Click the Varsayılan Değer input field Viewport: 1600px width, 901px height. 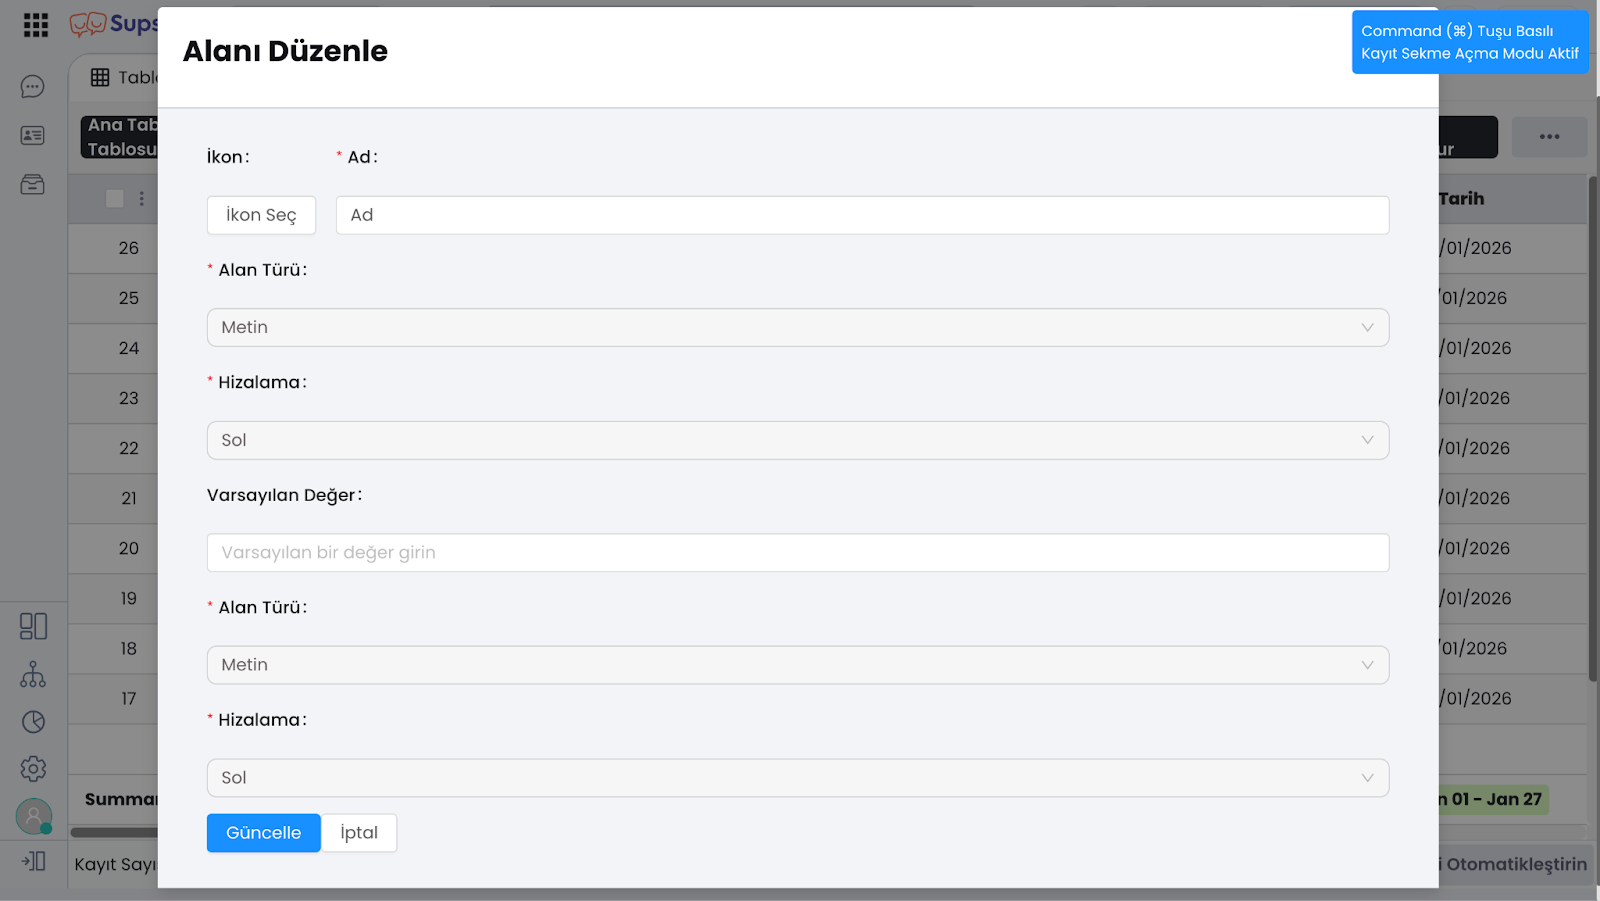point(797,553)
